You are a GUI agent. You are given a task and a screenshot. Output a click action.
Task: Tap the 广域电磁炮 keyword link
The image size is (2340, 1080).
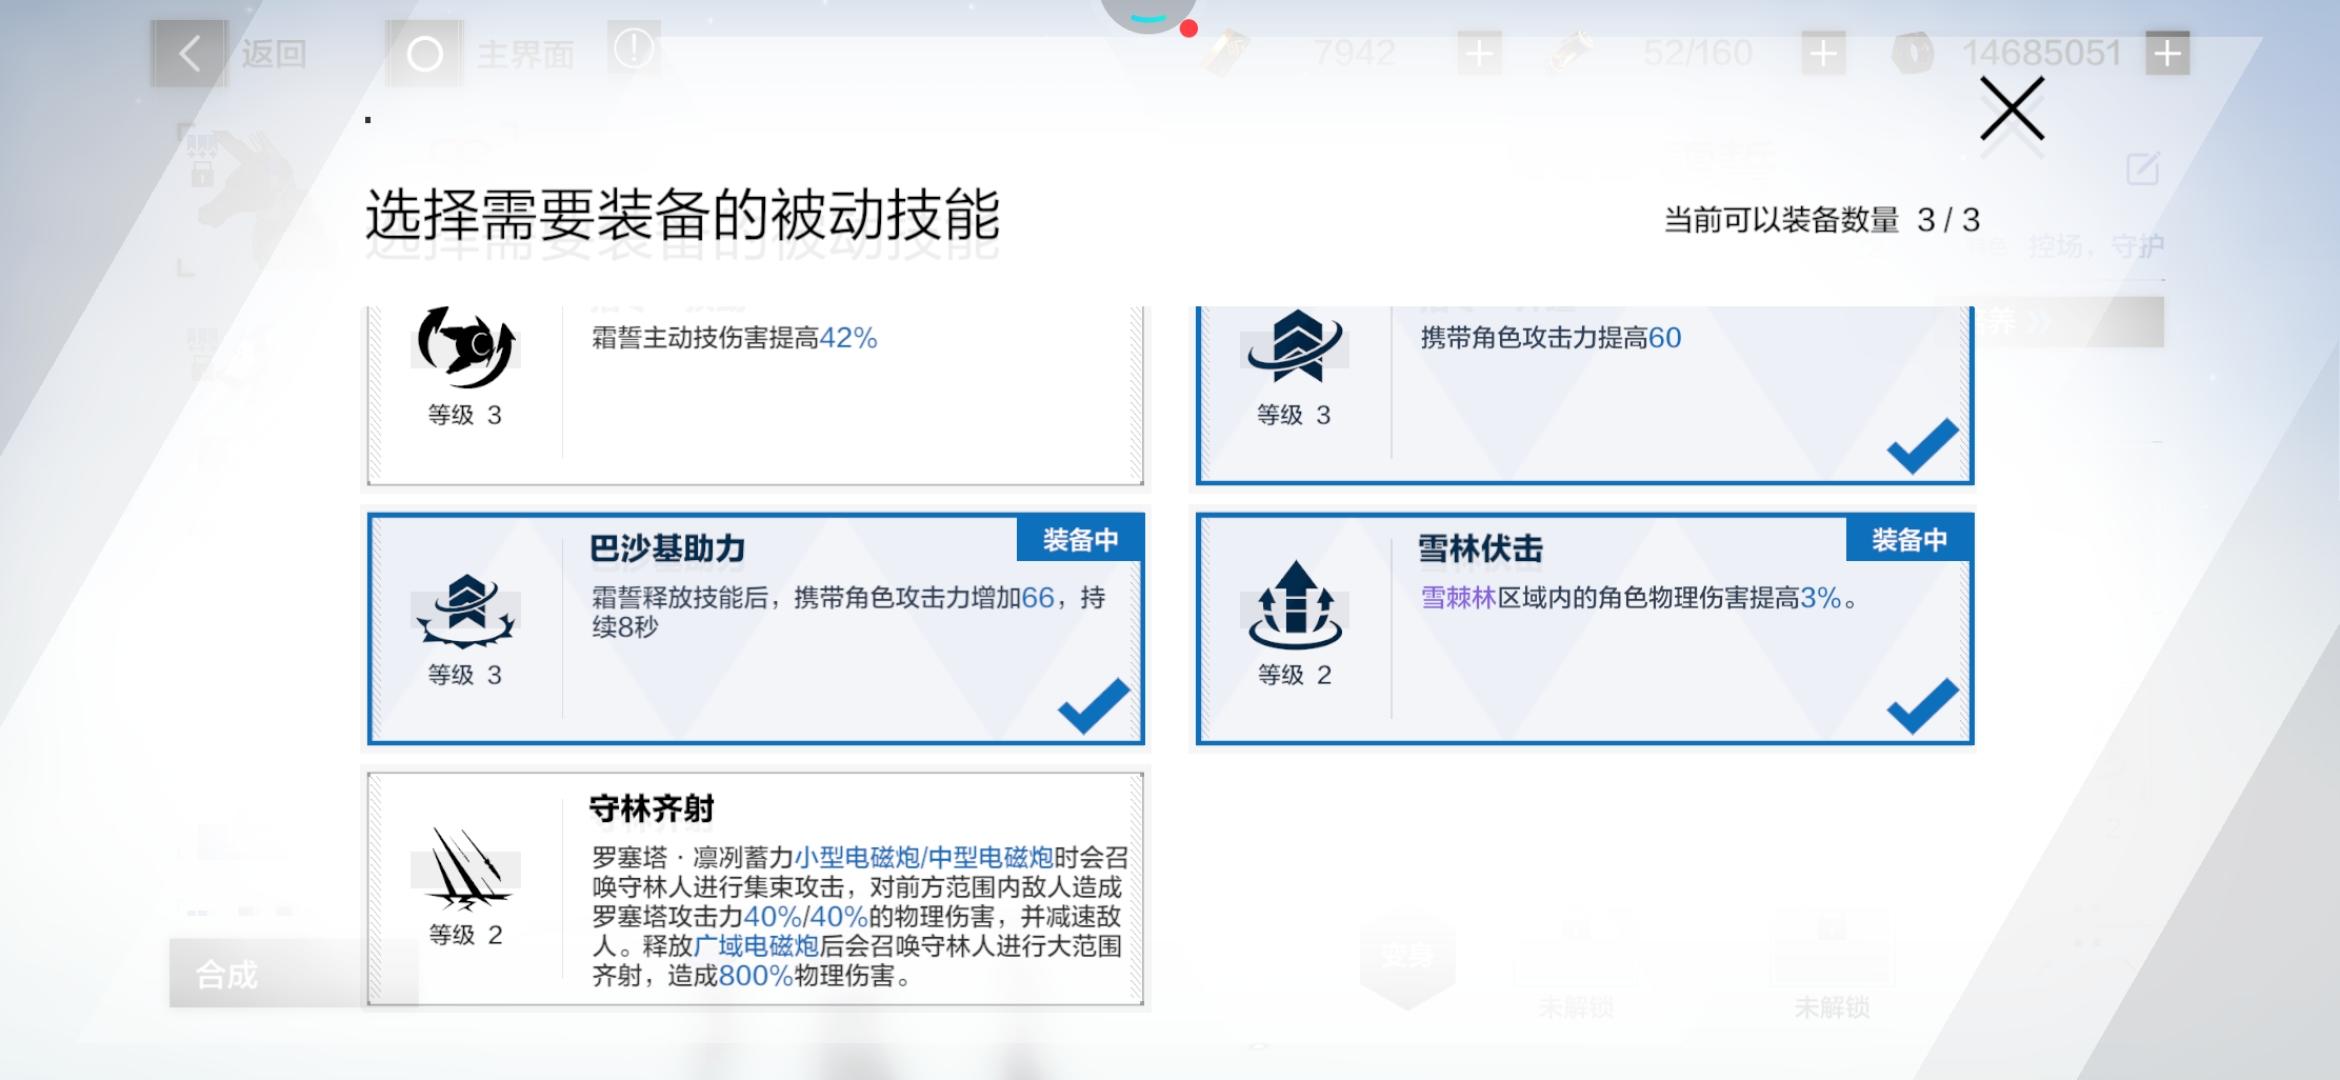pos(756,946)
